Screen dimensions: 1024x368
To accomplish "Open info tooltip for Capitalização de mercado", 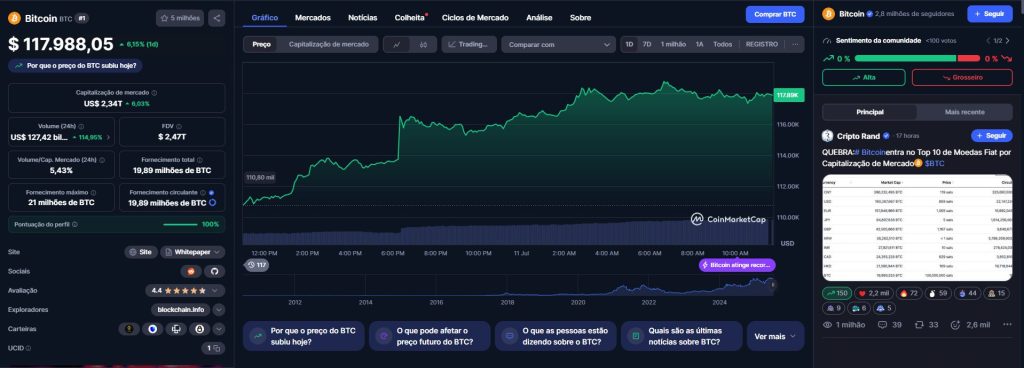I will click(154, 93).
